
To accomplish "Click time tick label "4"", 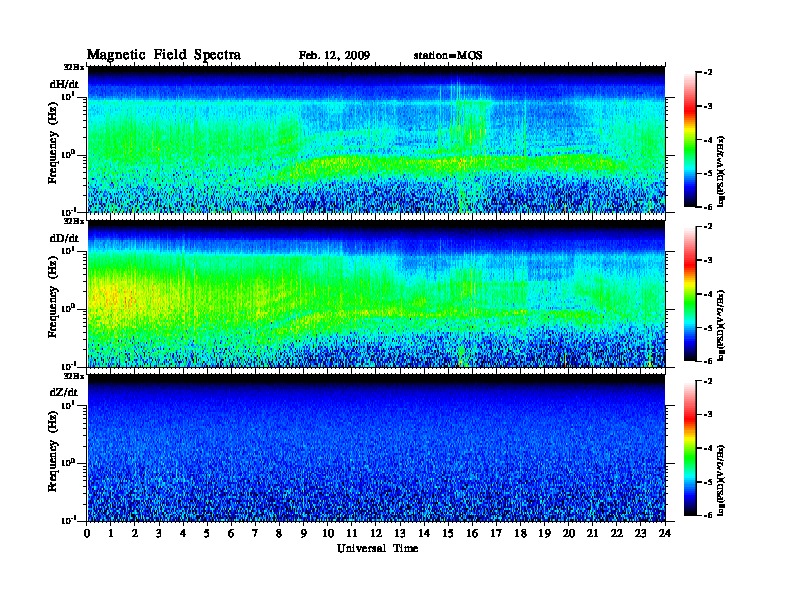I will (183, 533).
